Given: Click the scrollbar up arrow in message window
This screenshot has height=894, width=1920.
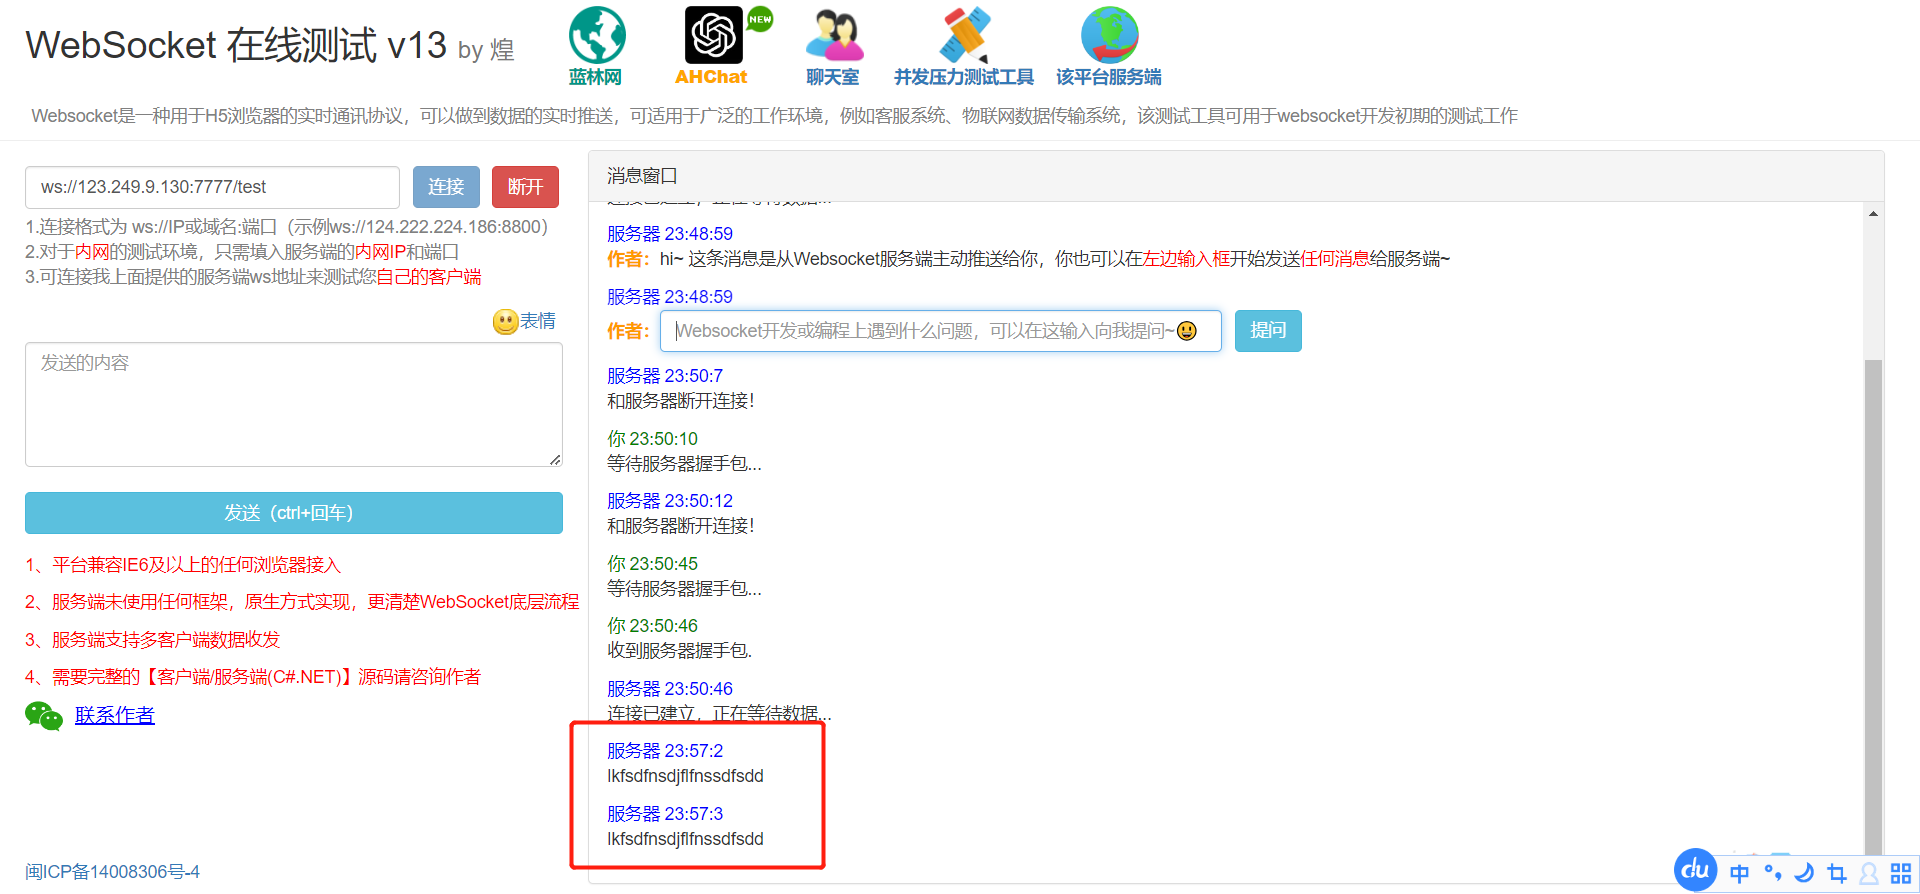Looking at the screenshot, I should (1873, 214).
